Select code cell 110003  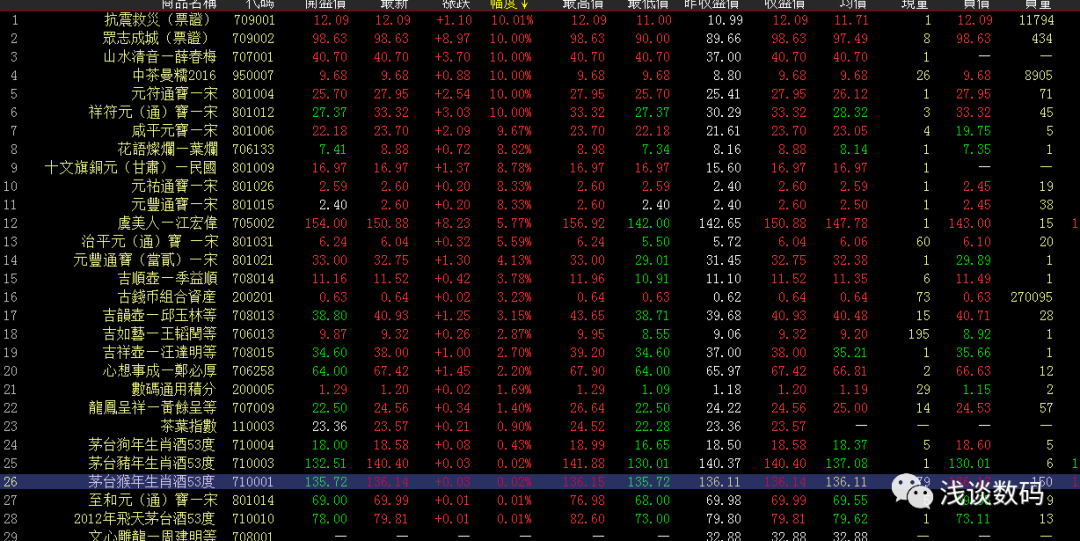point(253,427)
